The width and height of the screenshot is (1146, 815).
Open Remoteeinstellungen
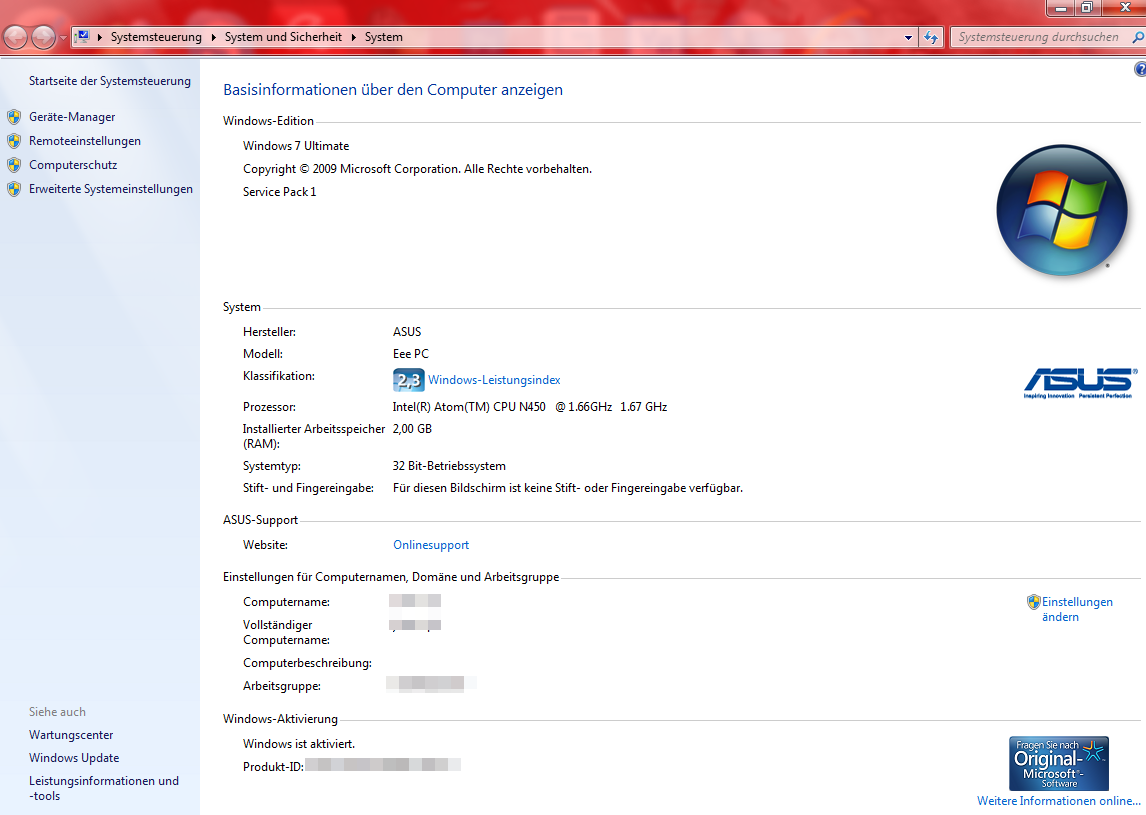point(85,141)
